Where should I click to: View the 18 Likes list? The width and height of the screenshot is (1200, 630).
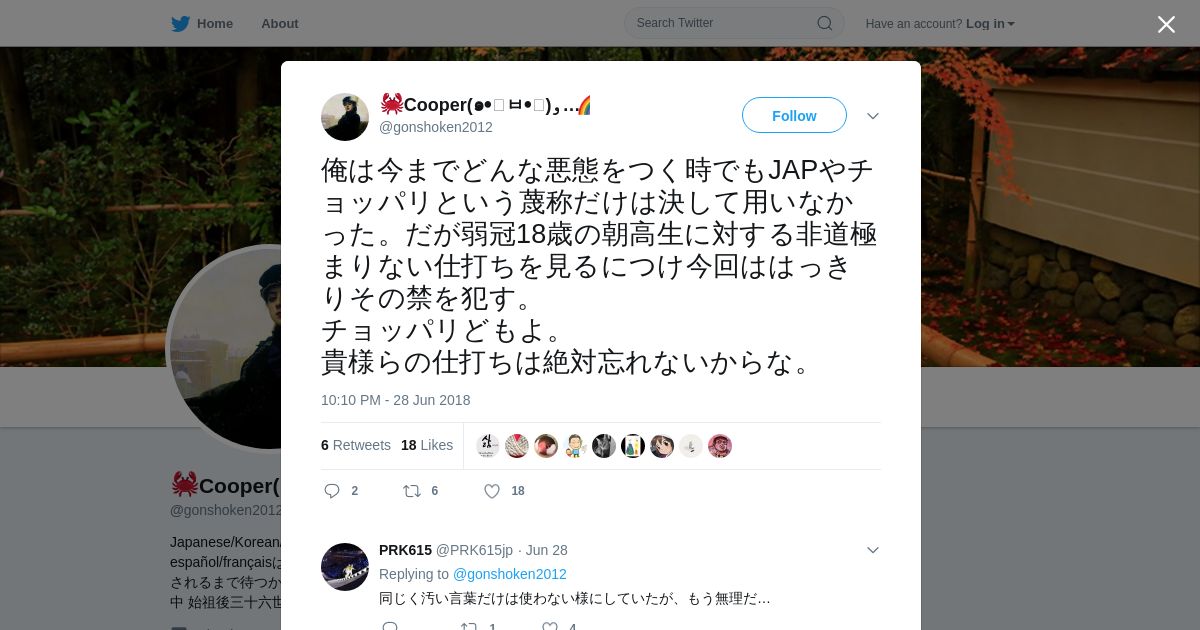tap(427, 445)
